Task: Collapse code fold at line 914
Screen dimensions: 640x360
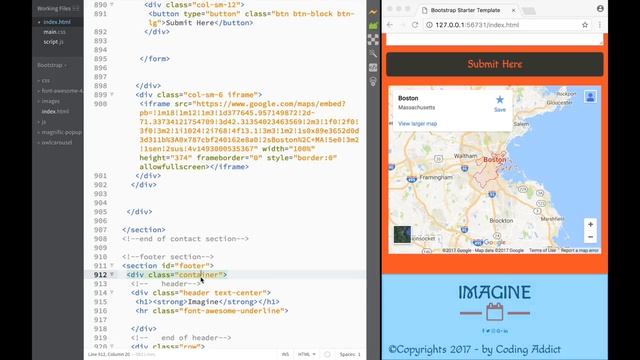Action: point(112,293)
